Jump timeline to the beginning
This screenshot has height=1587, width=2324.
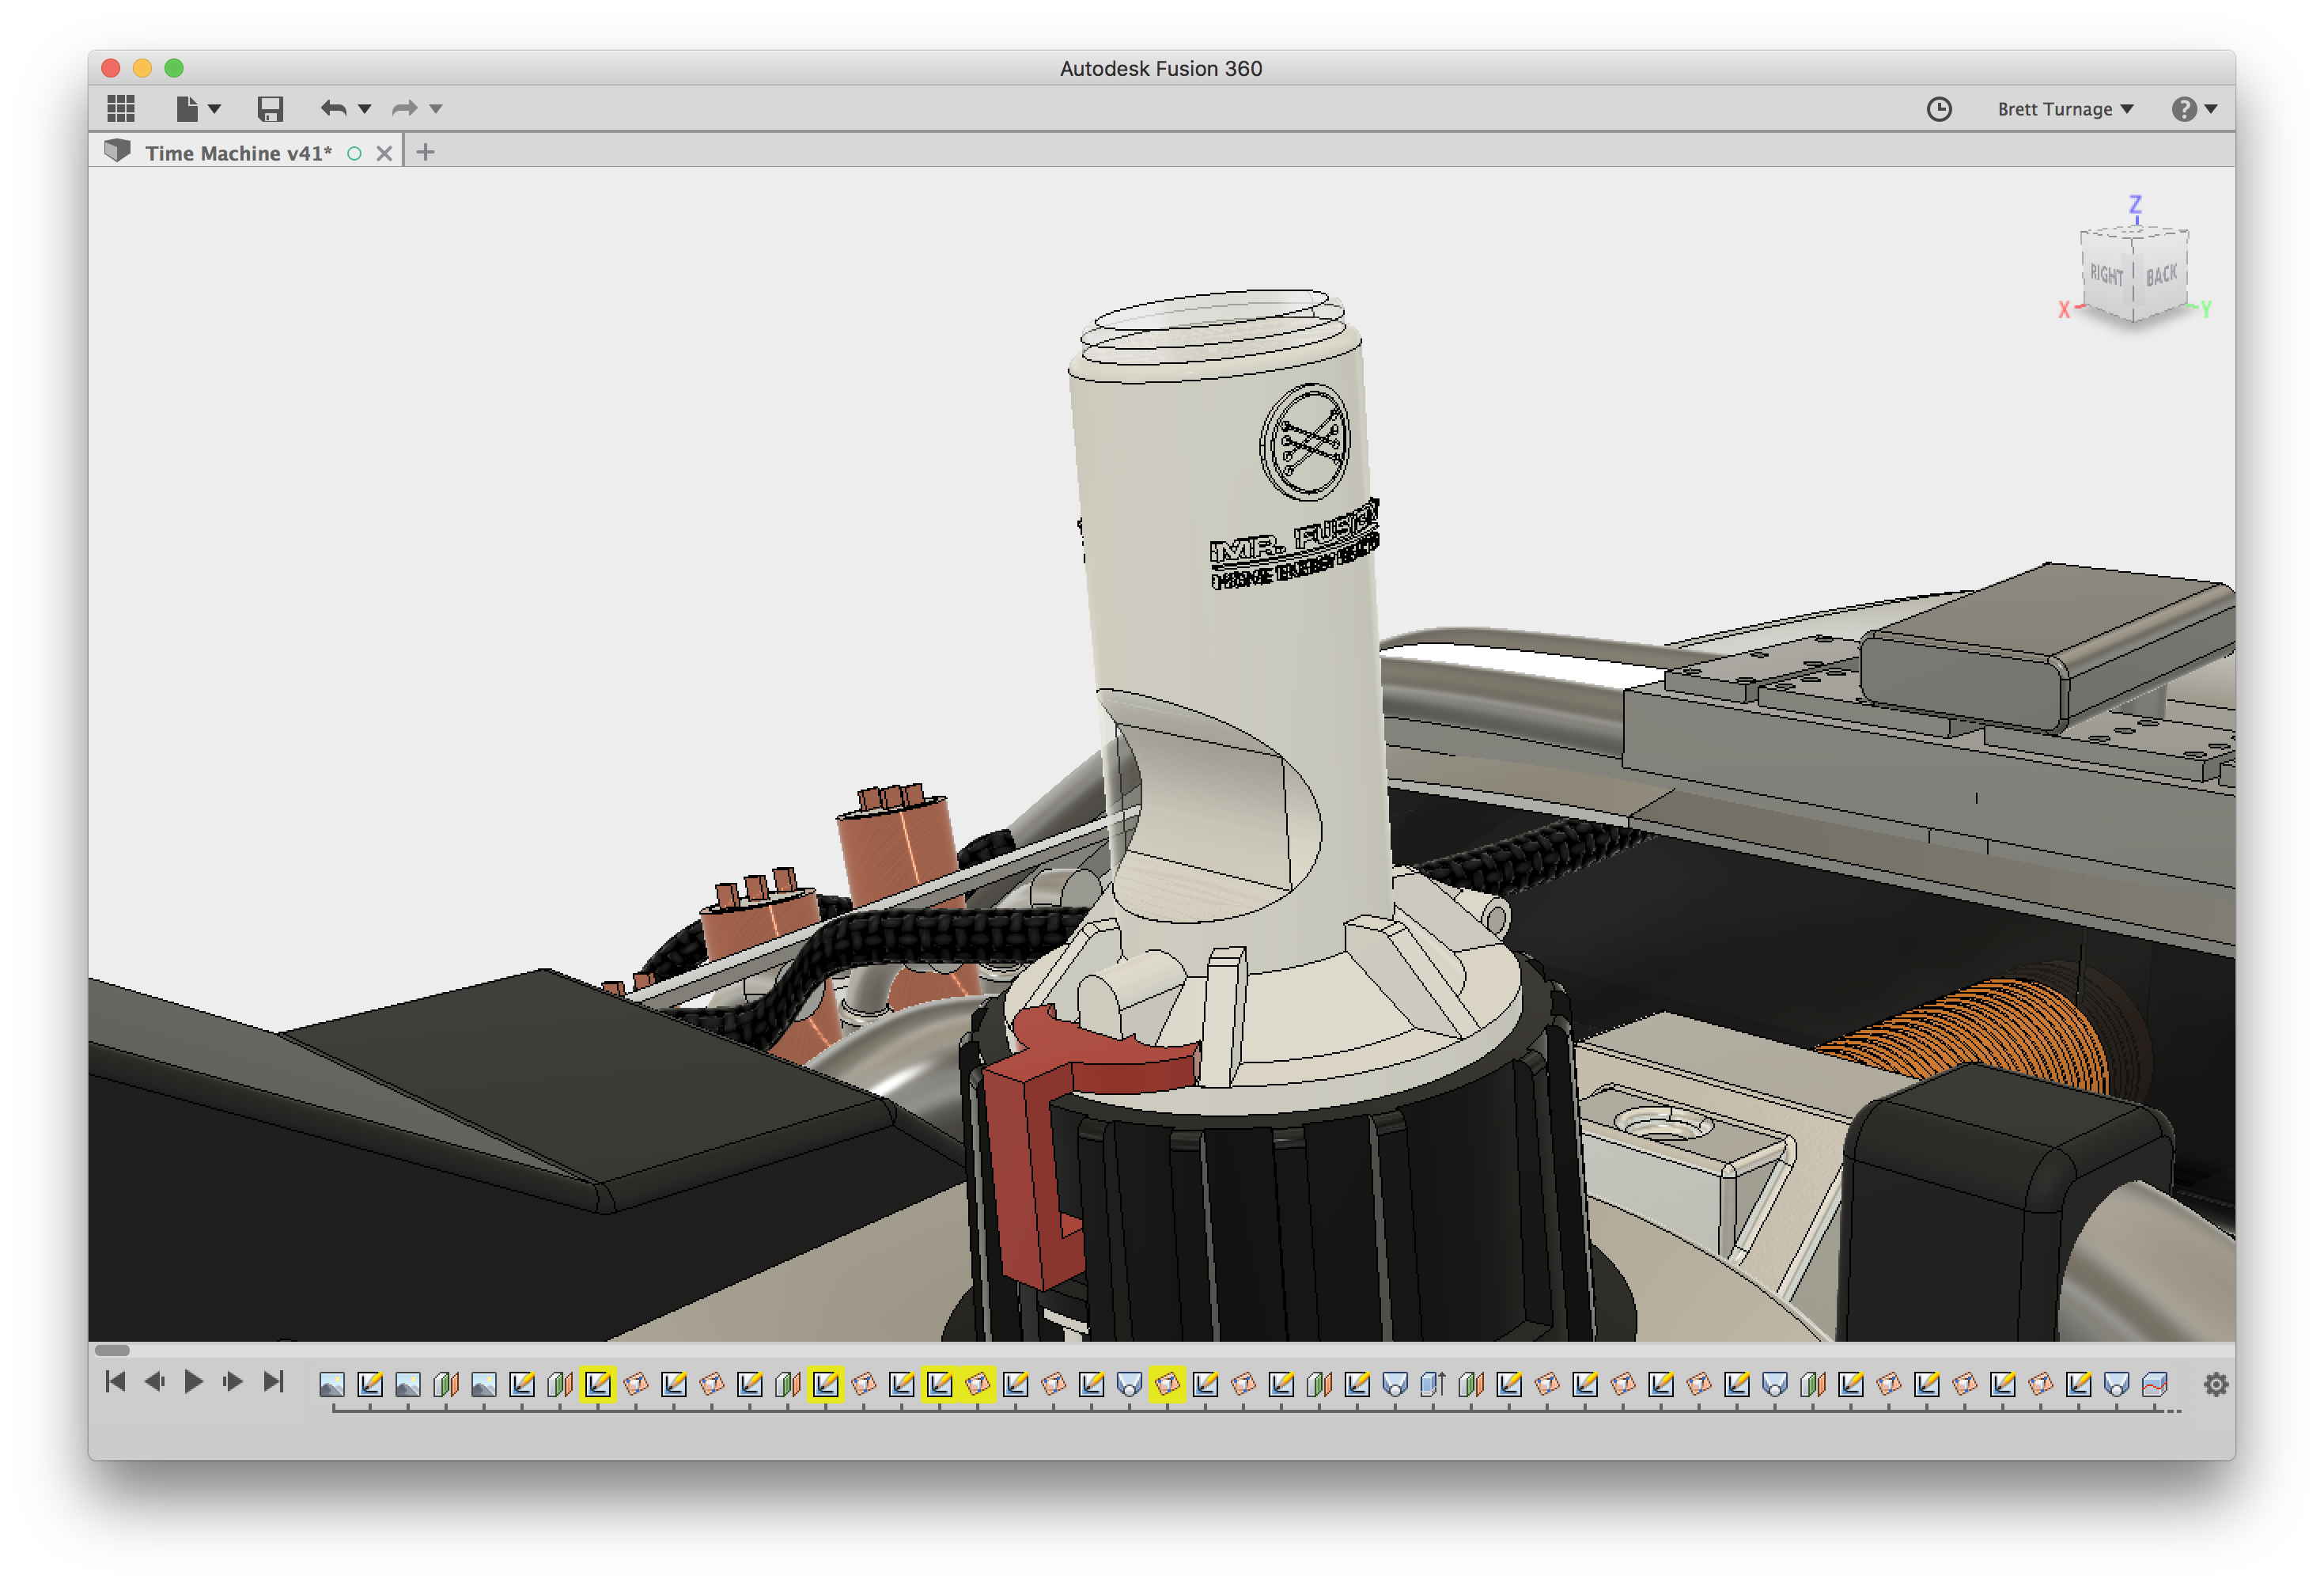pyautogui.click(x=115, y=1381)
